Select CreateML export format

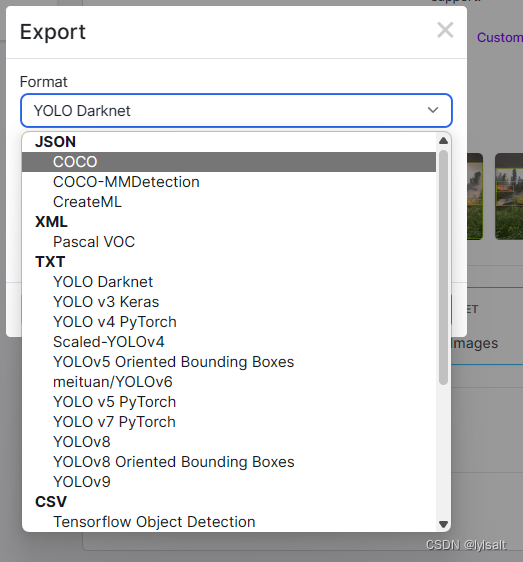point(229,202)
